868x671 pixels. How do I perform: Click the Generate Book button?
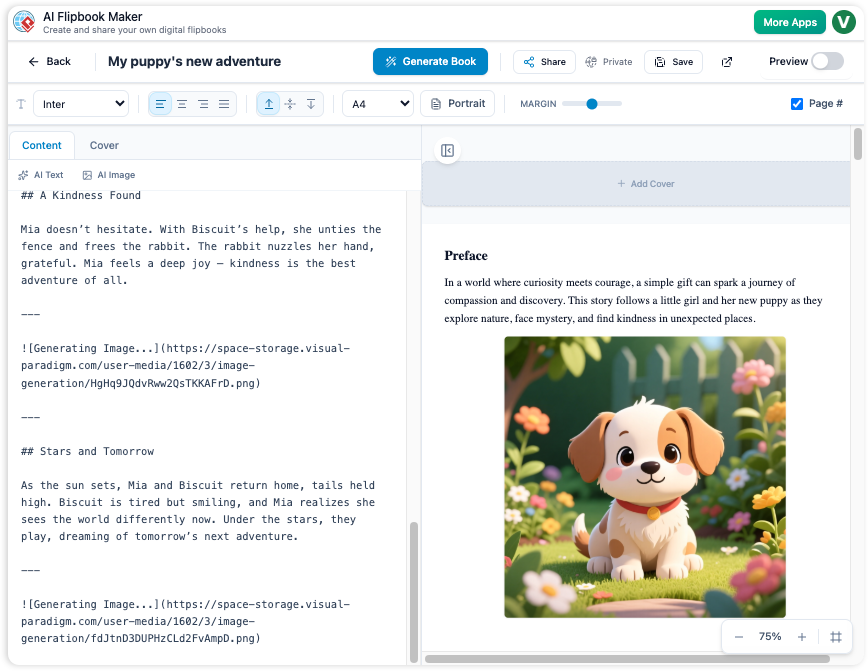click(430, 61)
